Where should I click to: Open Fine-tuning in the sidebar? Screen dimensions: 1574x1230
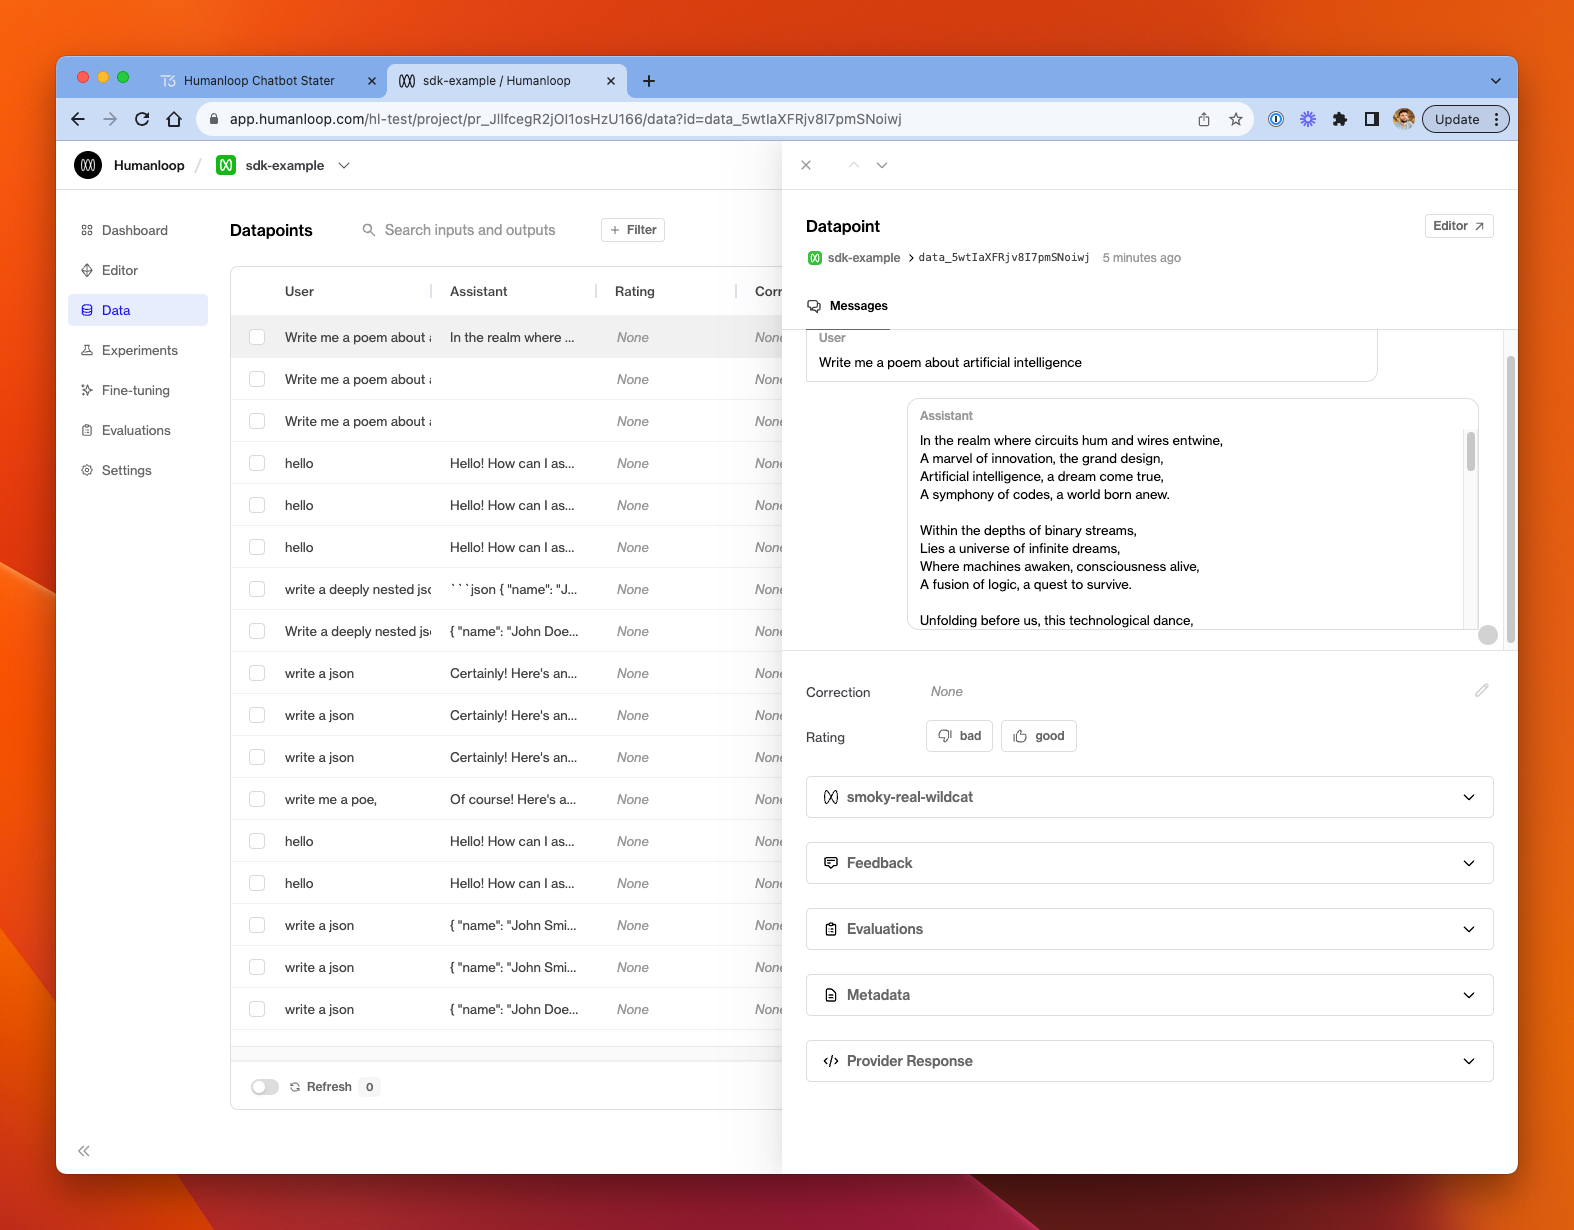click(x=138, y=390)
